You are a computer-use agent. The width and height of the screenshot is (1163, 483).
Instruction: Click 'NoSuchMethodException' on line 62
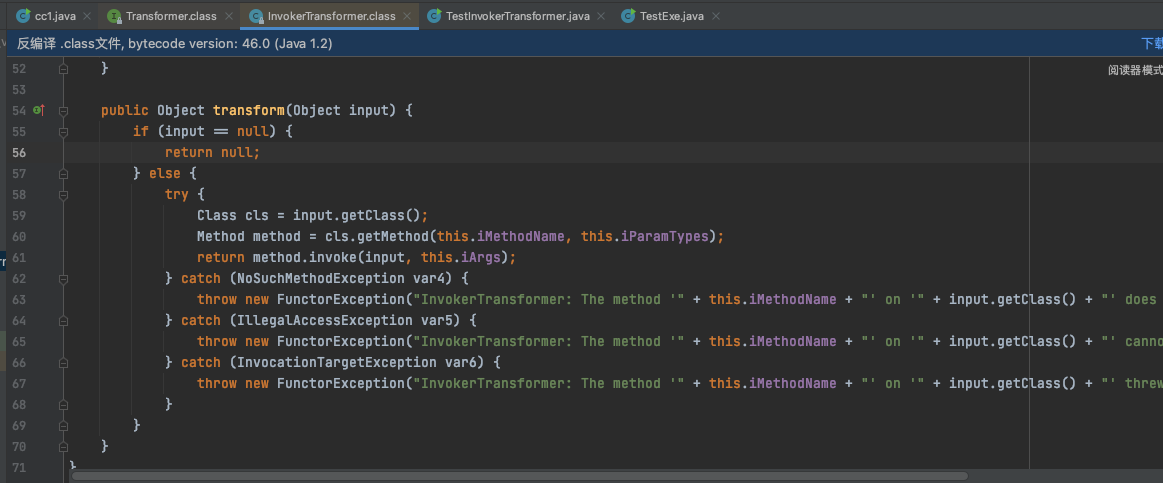320,279
